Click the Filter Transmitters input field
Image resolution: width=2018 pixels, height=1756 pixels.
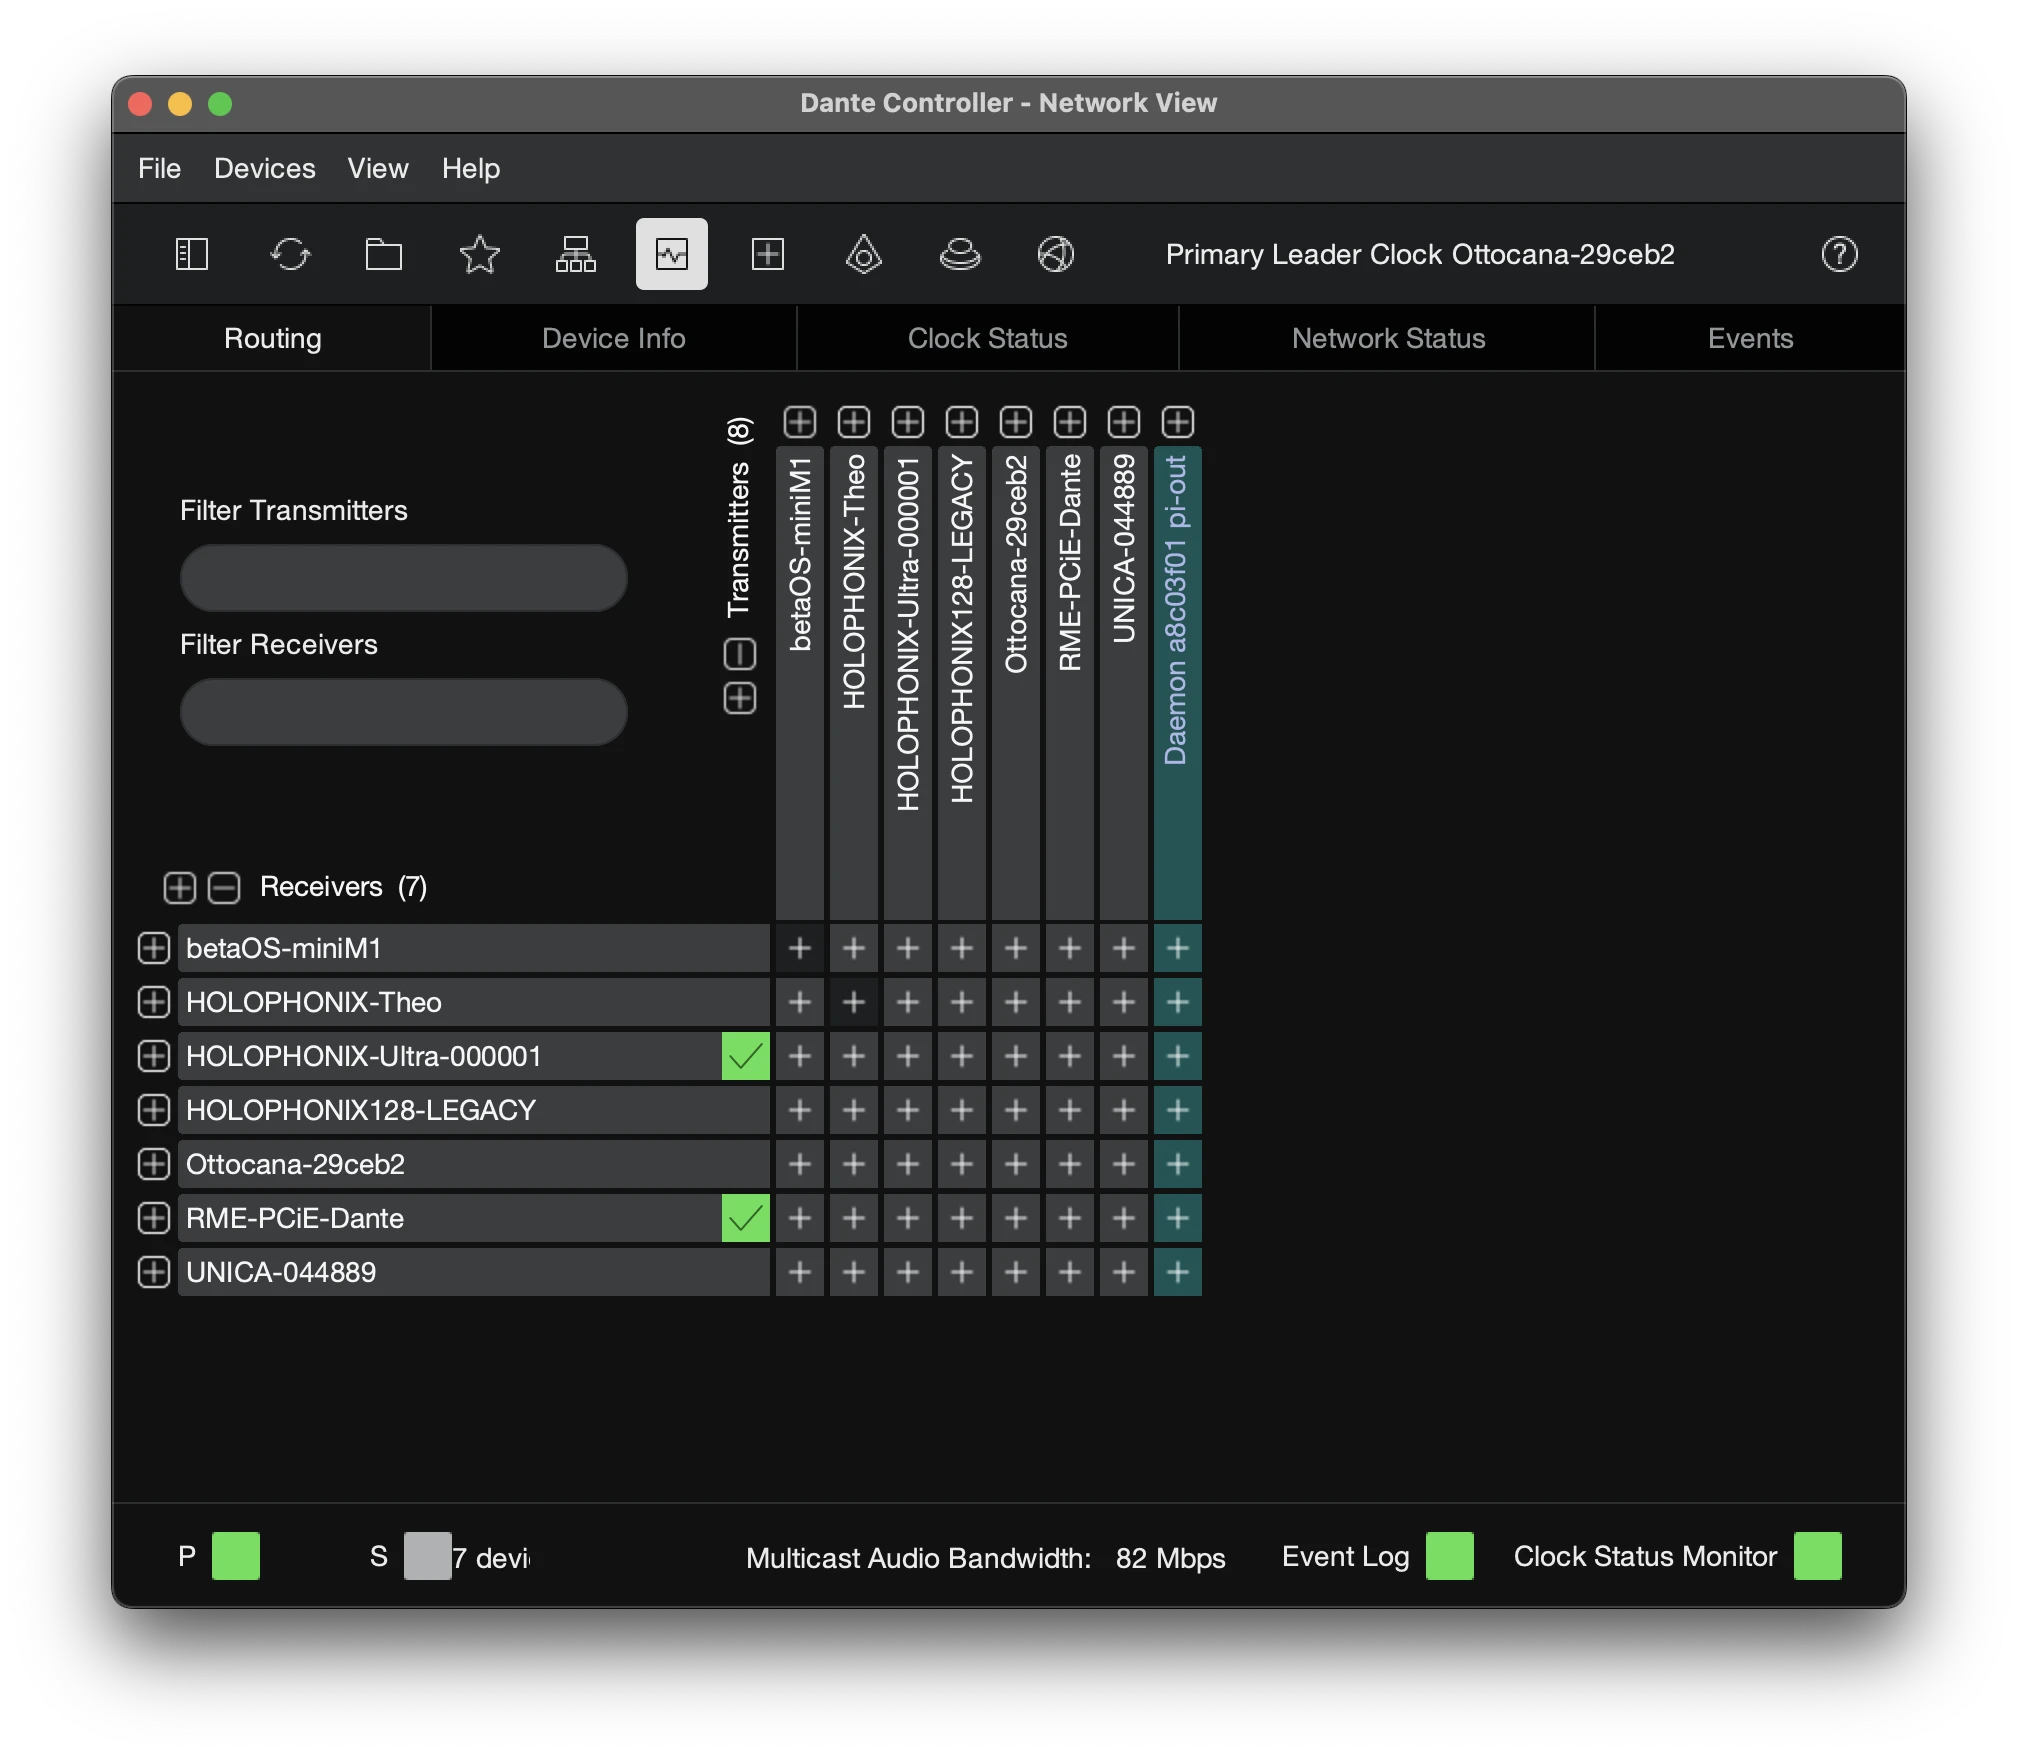404,578
